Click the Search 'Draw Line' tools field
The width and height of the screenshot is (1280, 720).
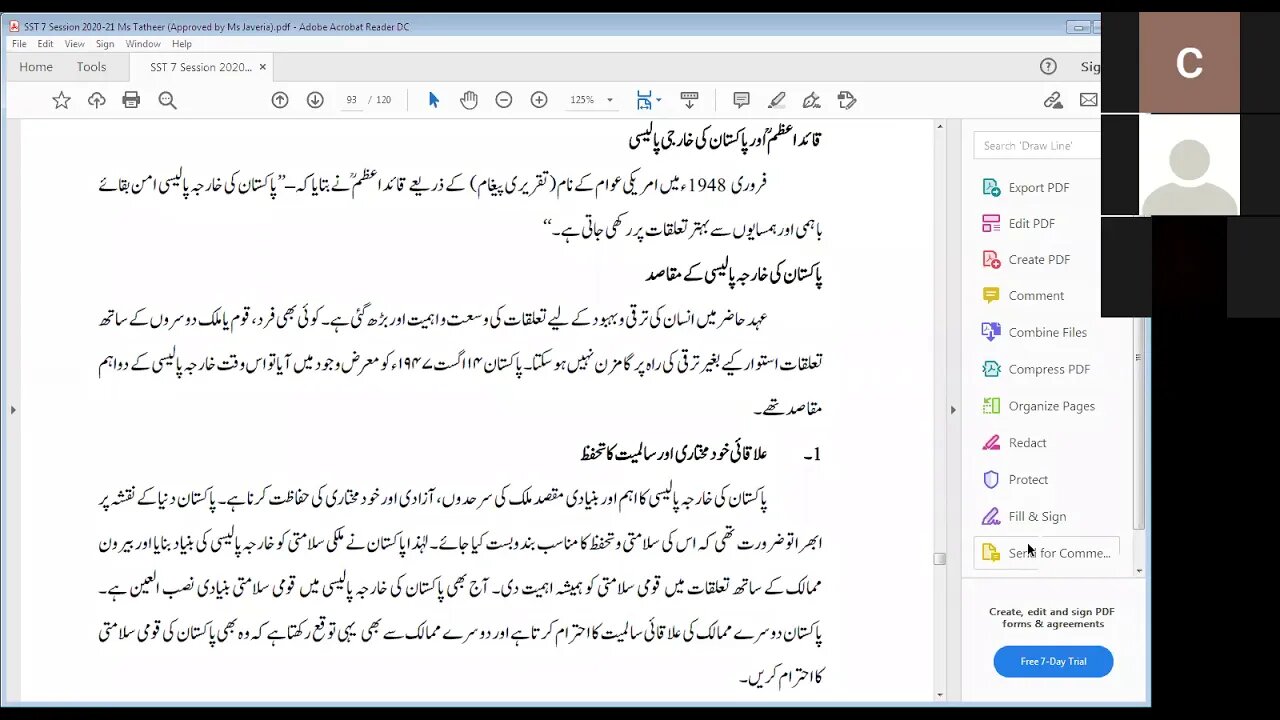(x=1037, y=146)
